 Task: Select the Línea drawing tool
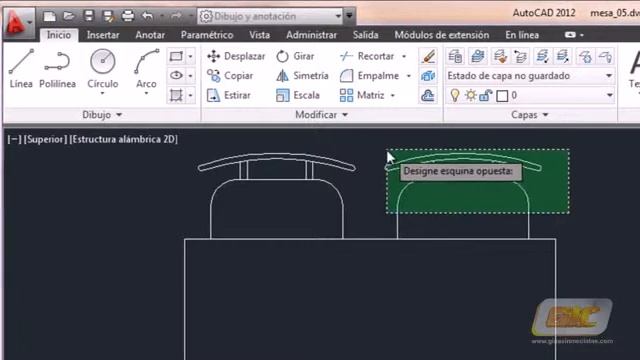21,68
